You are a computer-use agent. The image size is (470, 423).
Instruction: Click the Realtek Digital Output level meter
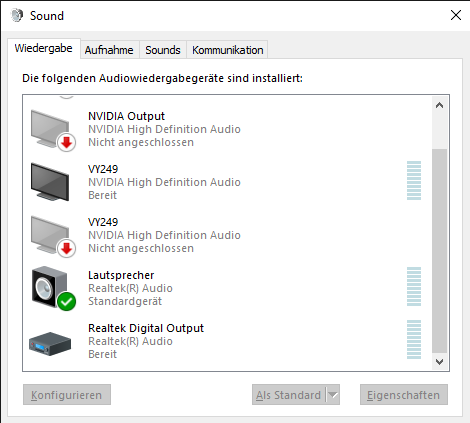pyautogui.click(x=414, y=339)
